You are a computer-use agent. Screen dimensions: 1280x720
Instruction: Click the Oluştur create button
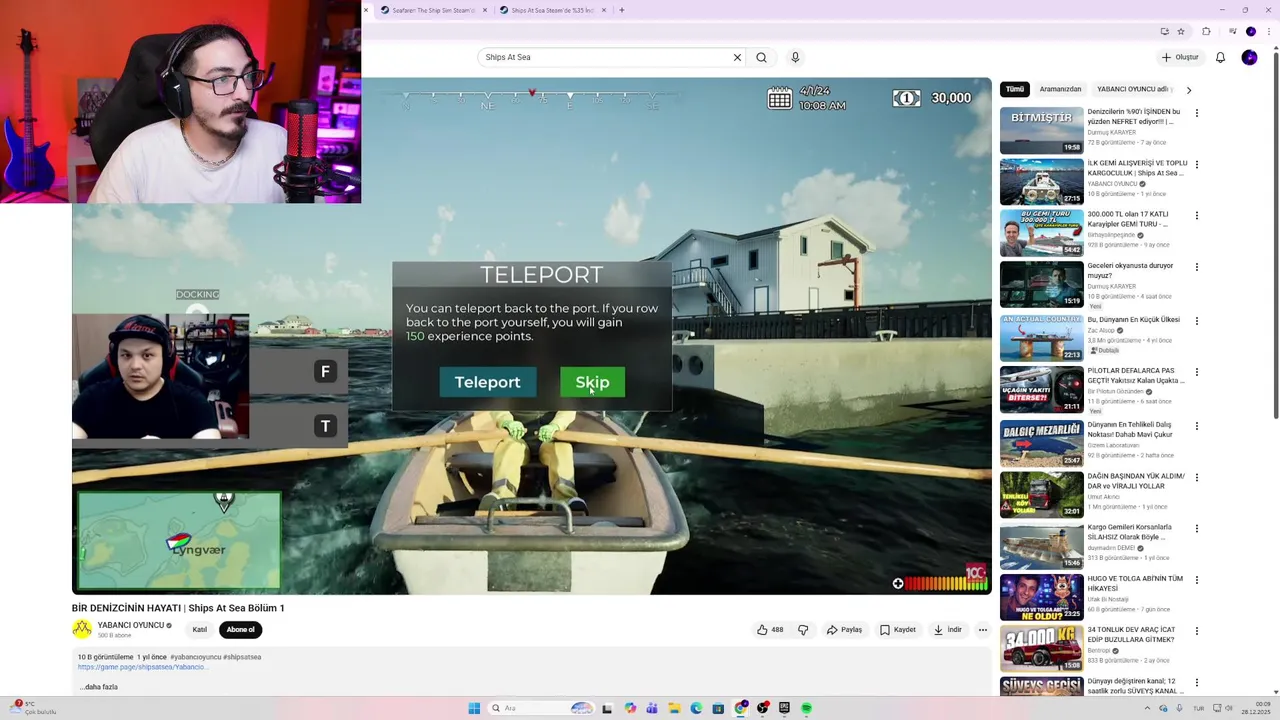pyautogui.click(x=1180, y=57)
